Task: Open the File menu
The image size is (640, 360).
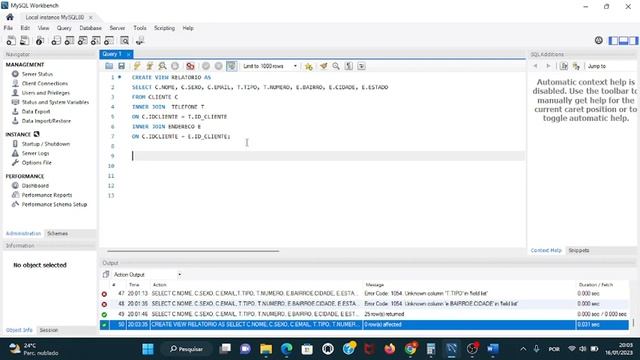Action: pos(8,28)
